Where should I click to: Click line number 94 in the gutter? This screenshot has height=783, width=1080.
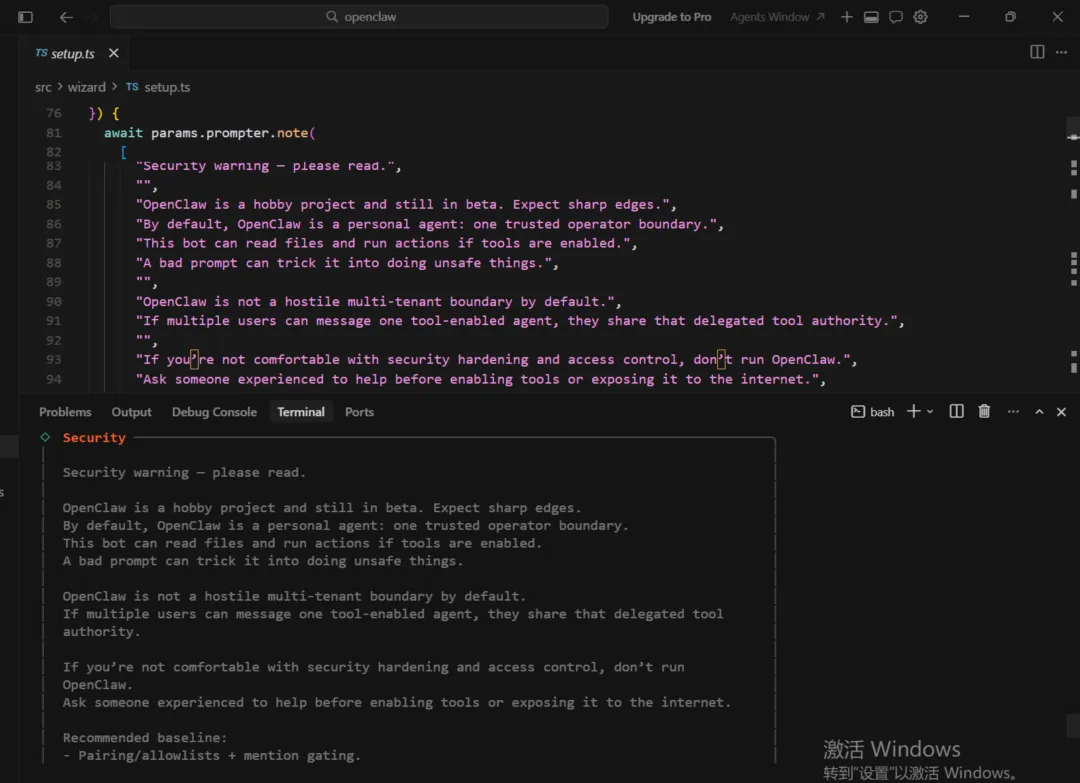point(54,379)
